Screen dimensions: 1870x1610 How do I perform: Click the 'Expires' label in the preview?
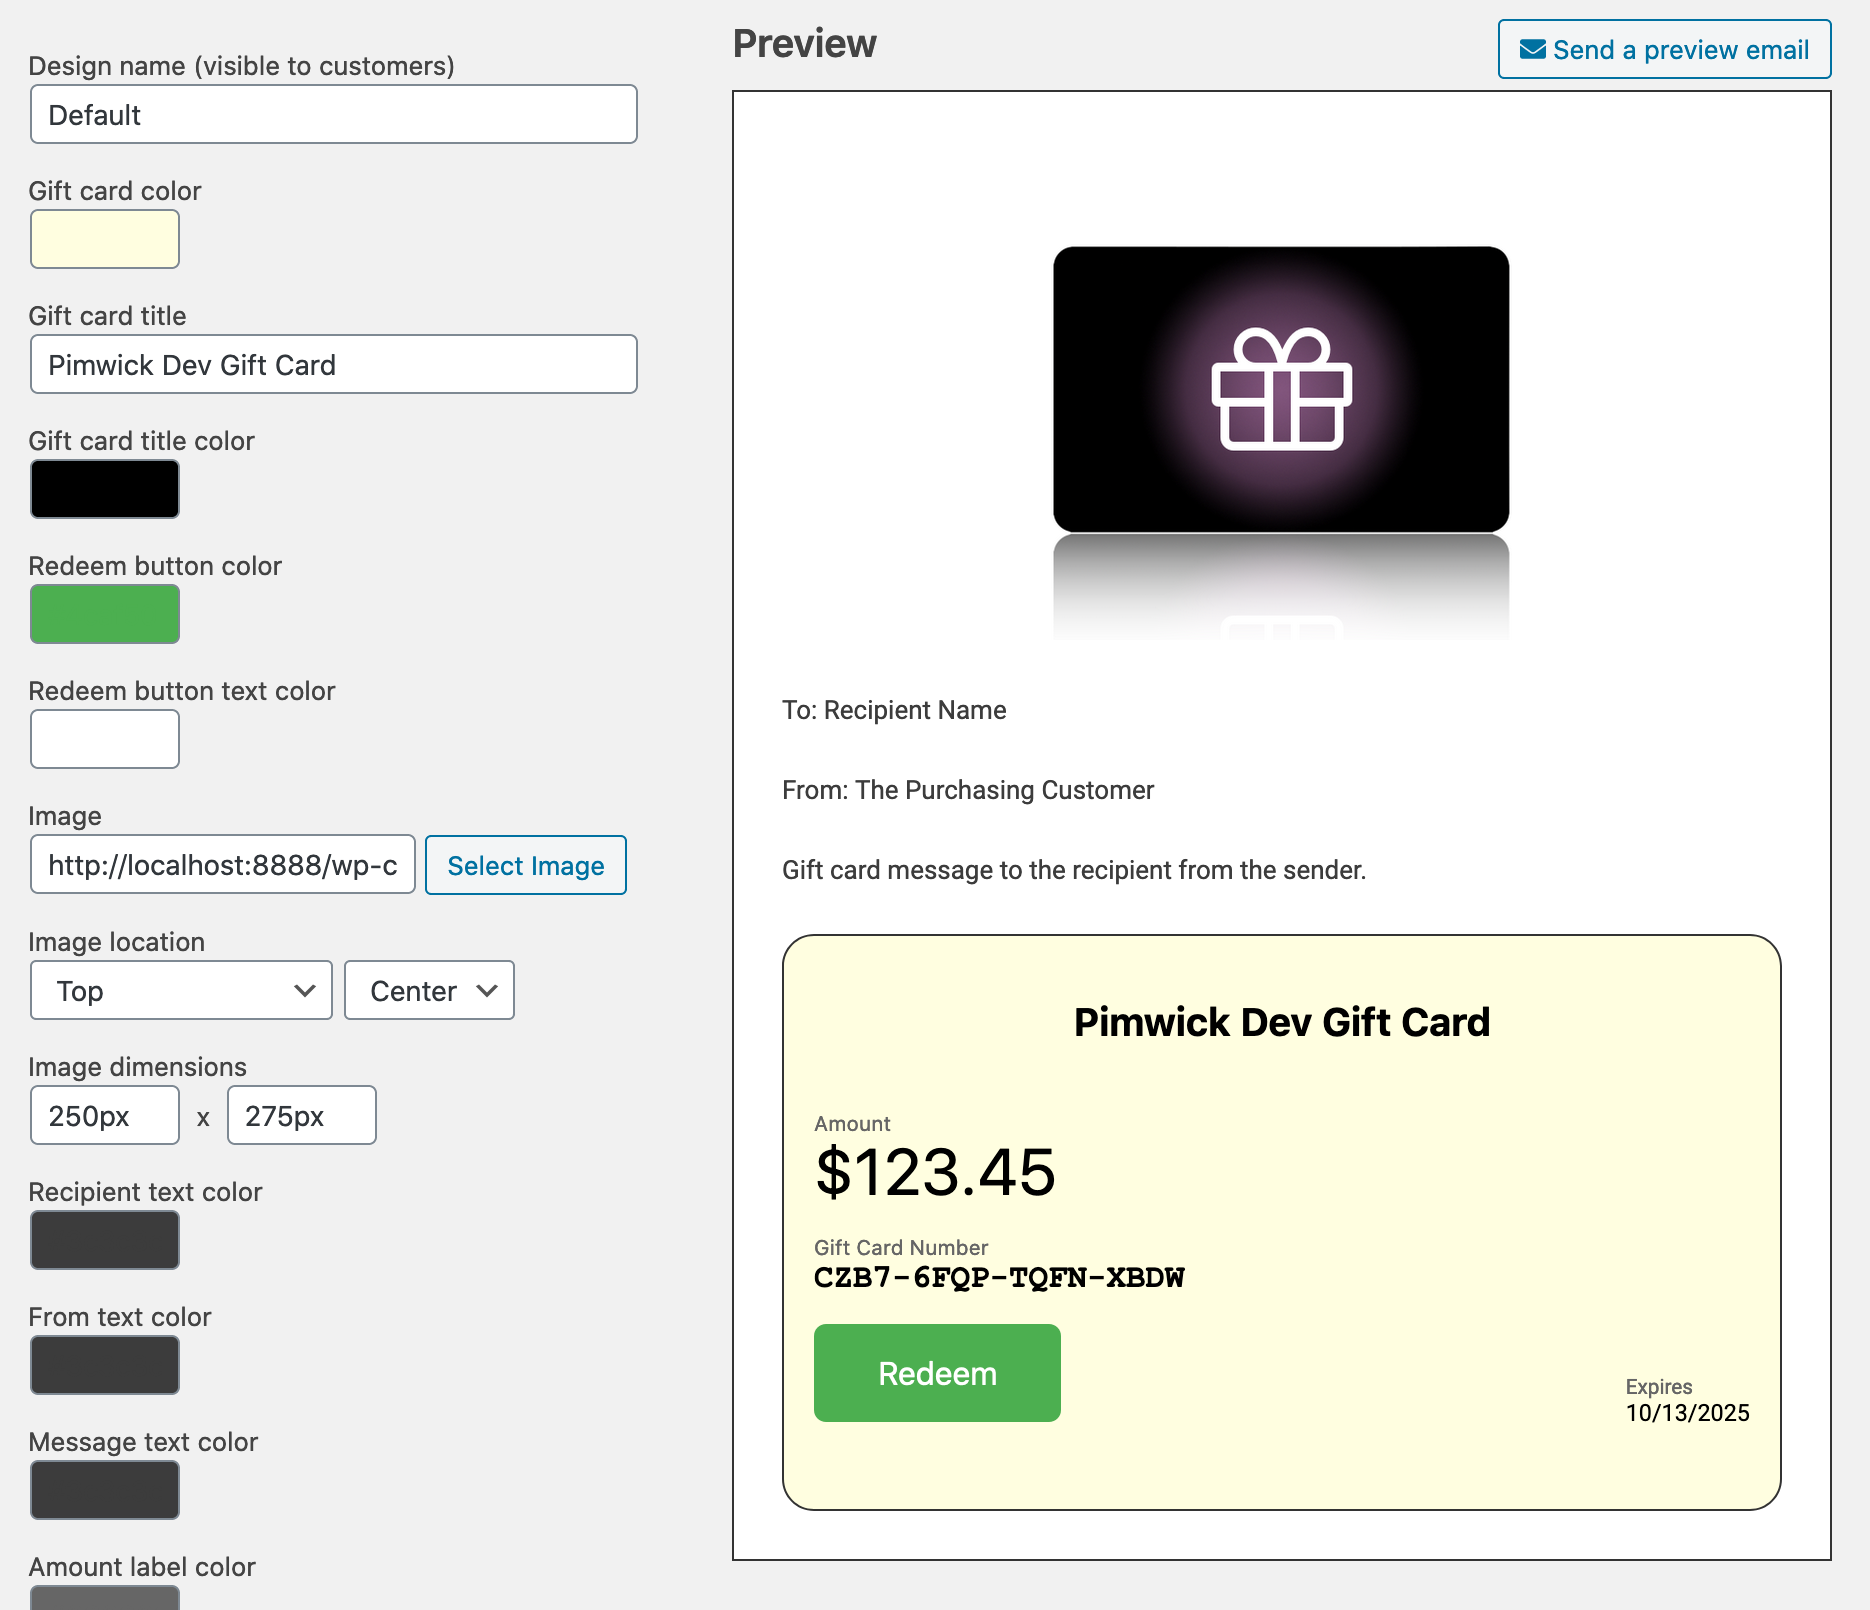click(1659, 1387)
